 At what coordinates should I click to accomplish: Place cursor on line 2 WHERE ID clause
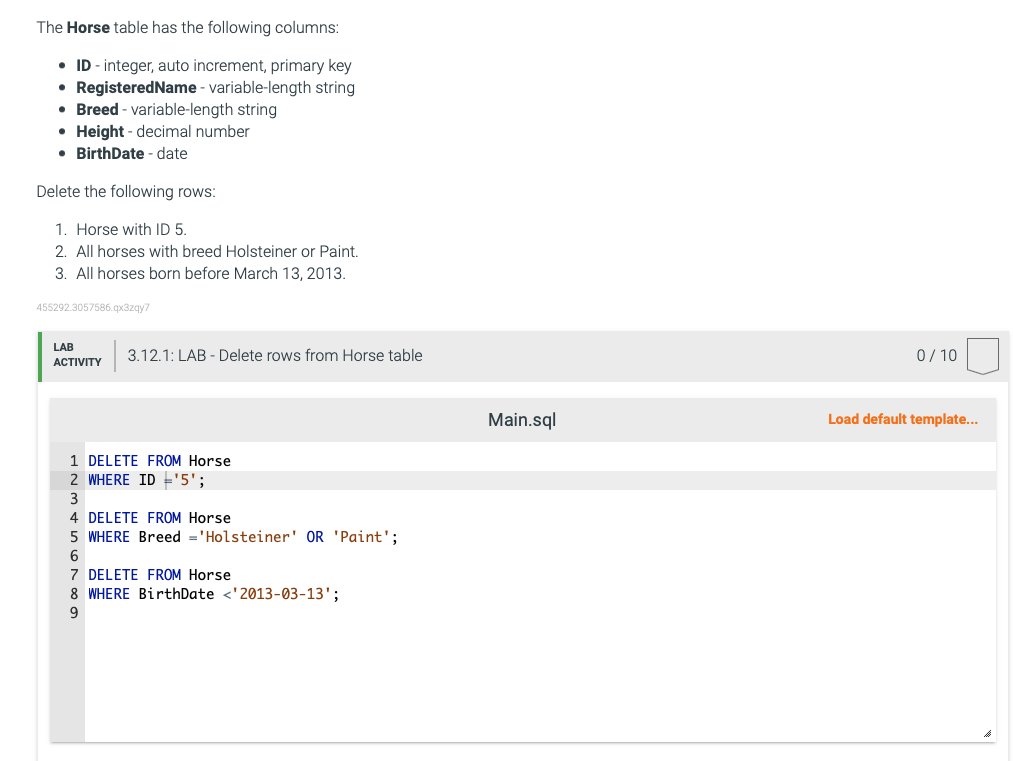point(146,480)
